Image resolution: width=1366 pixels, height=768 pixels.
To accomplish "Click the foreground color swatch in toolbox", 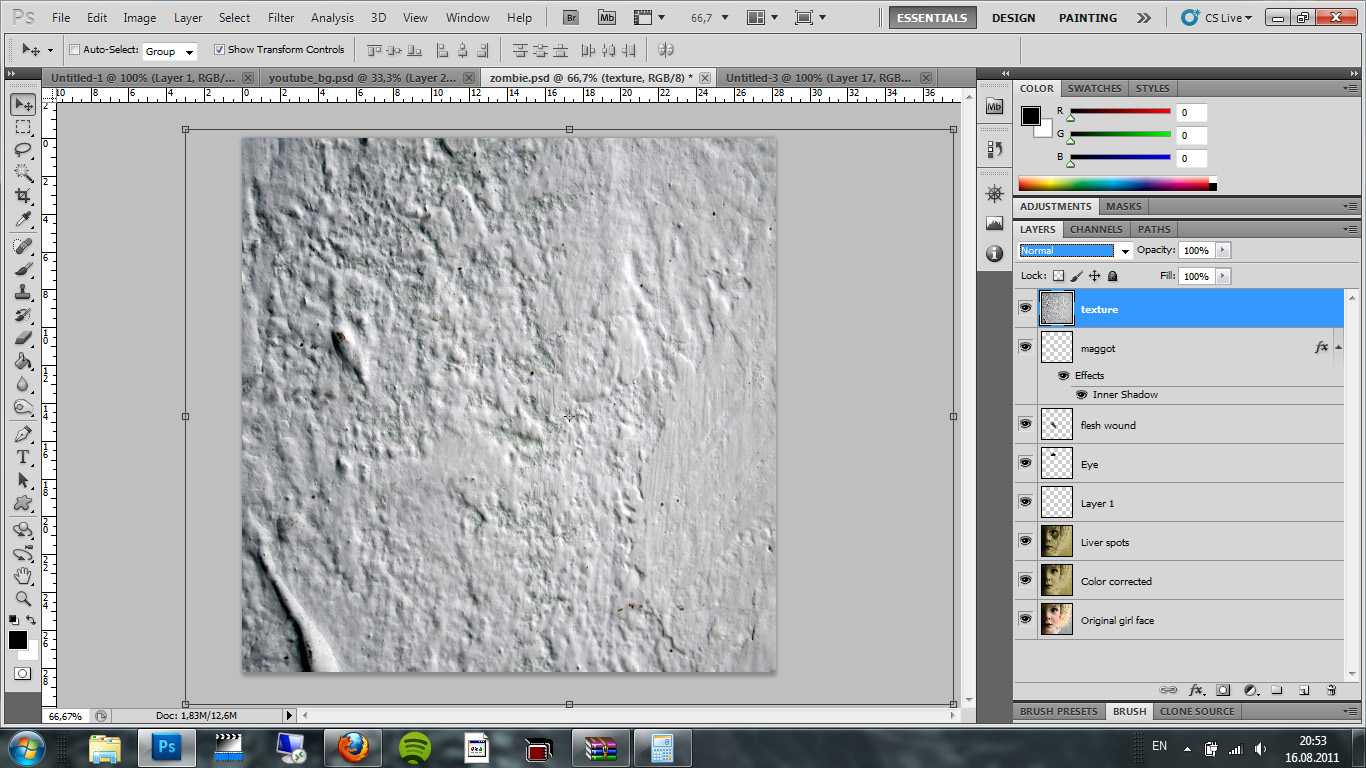I will [17, 640].
